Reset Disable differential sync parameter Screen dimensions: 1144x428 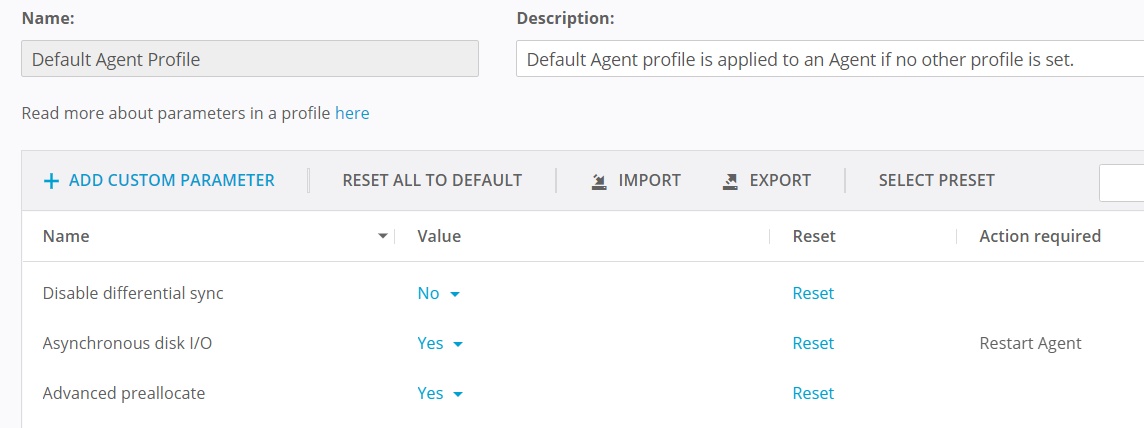point(813,294)
